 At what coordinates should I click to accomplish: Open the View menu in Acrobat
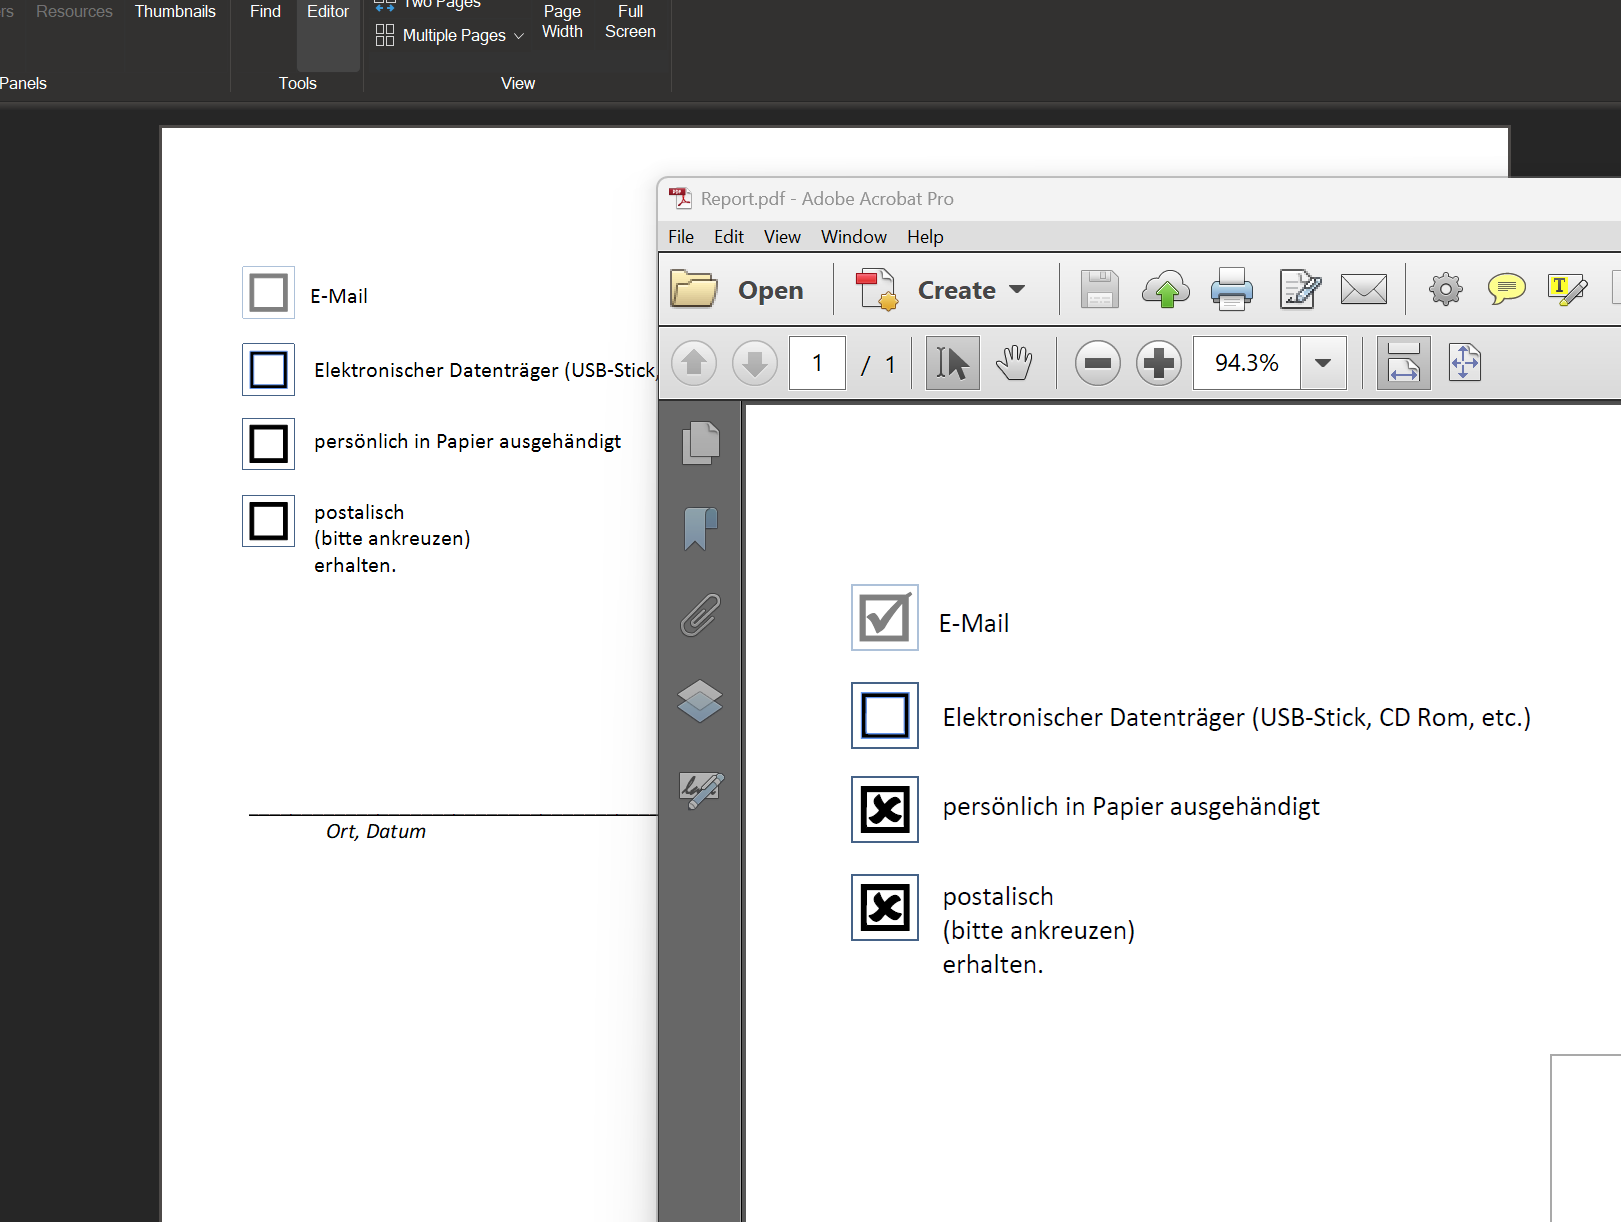pos(782,237)
